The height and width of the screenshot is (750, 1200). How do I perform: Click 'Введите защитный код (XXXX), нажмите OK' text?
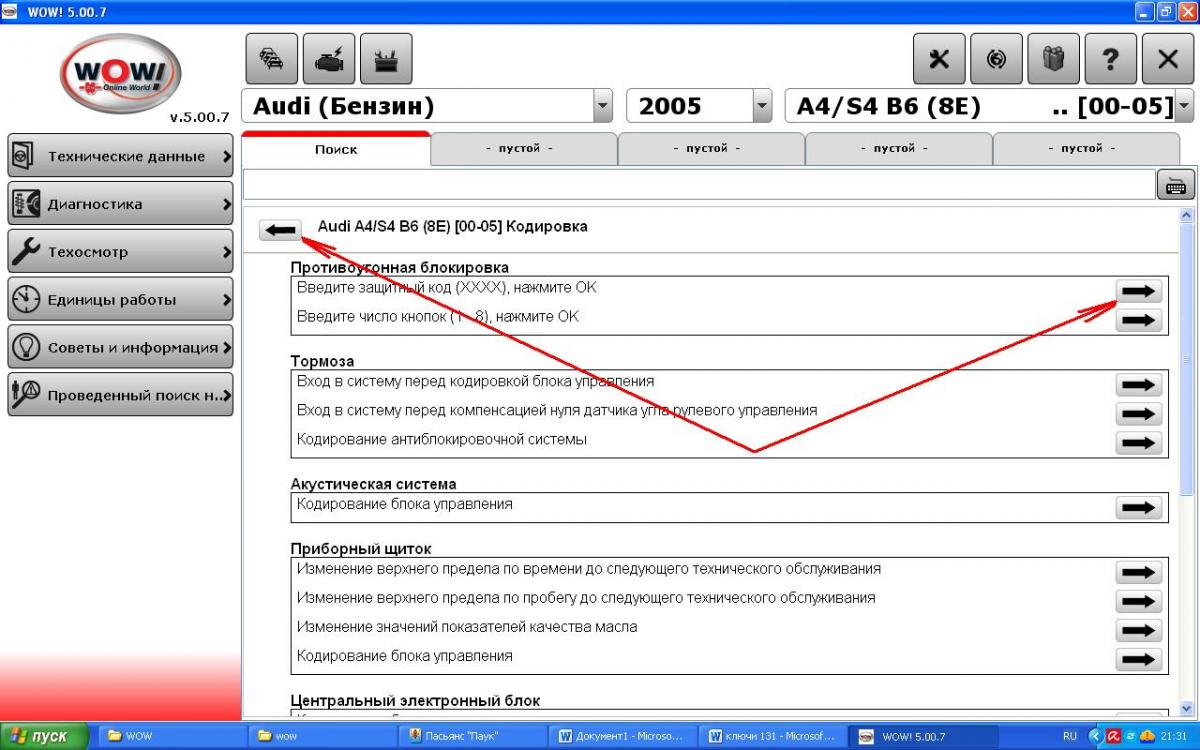pos(447,288)
